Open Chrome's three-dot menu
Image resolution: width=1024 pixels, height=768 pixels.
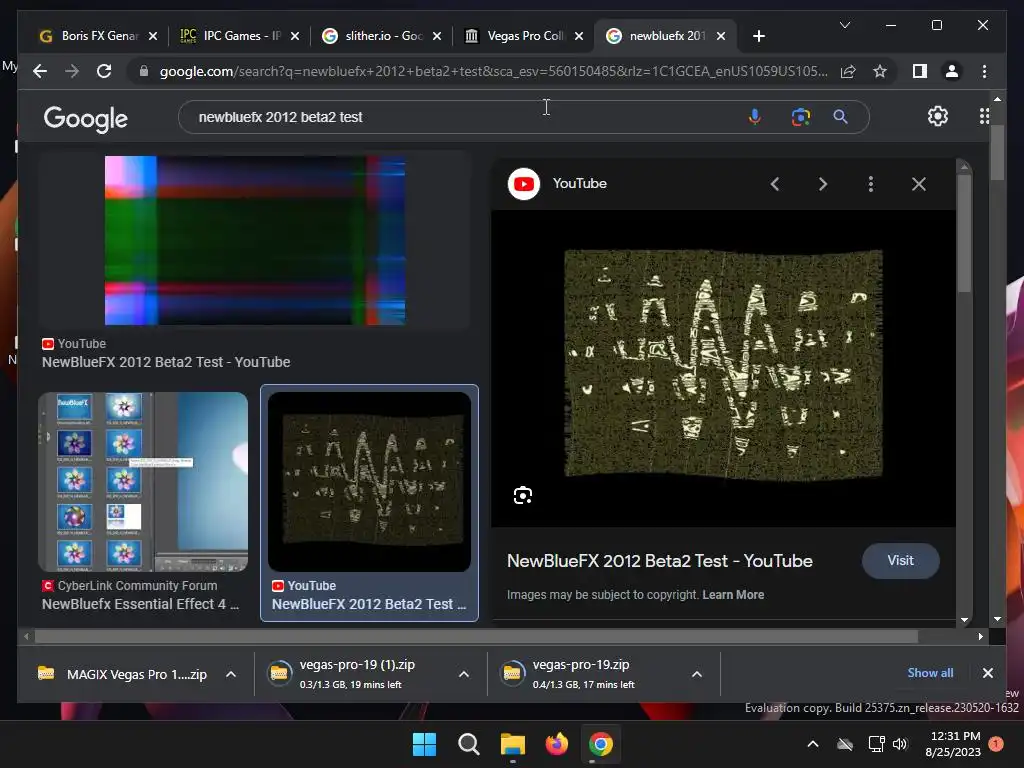point(984,71)
